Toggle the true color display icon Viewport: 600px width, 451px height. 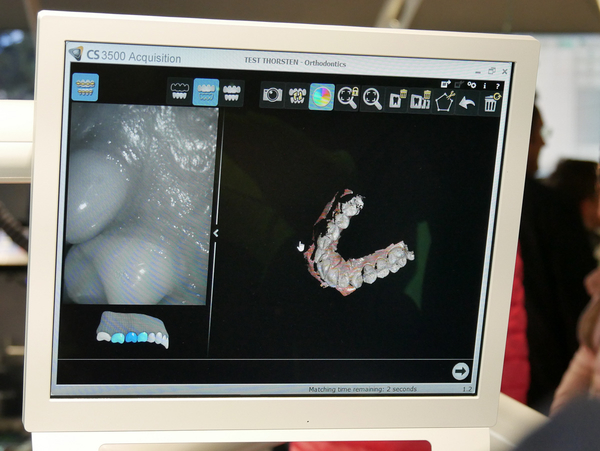321,97
